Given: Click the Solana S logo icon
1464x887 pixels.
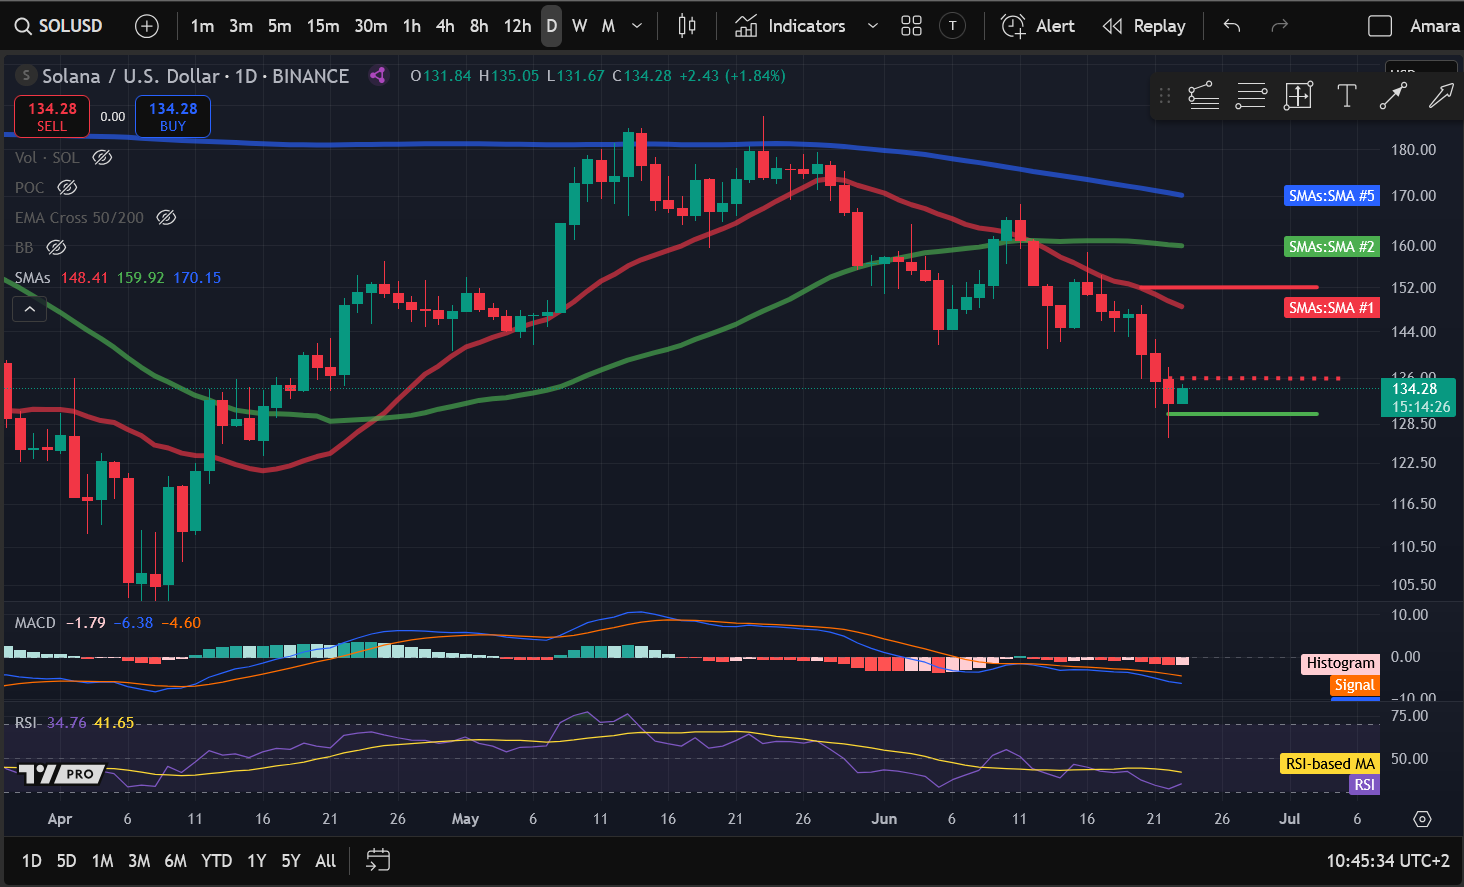Looking at the screenshot, I should (x=26, y=75).
